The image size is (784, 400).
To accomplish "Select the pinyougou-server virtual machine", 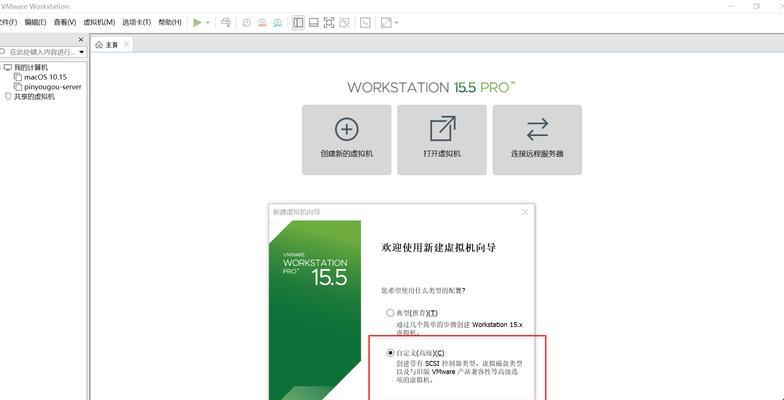I will pyautogui.click(x=52, y=86).
